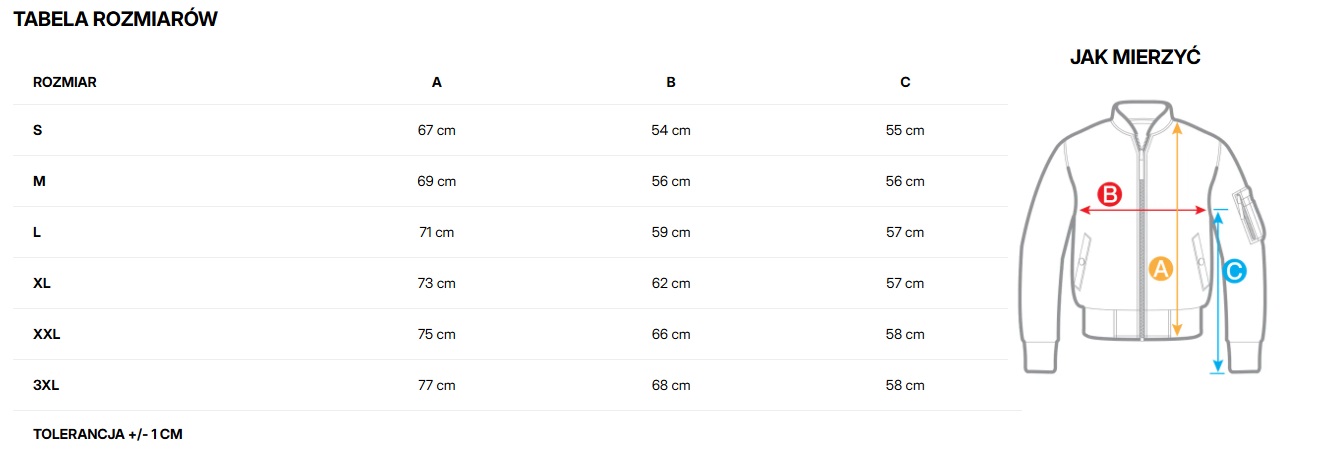1329x459 pixels.
Task: Select the size M row label
Action: coord(39,181)
